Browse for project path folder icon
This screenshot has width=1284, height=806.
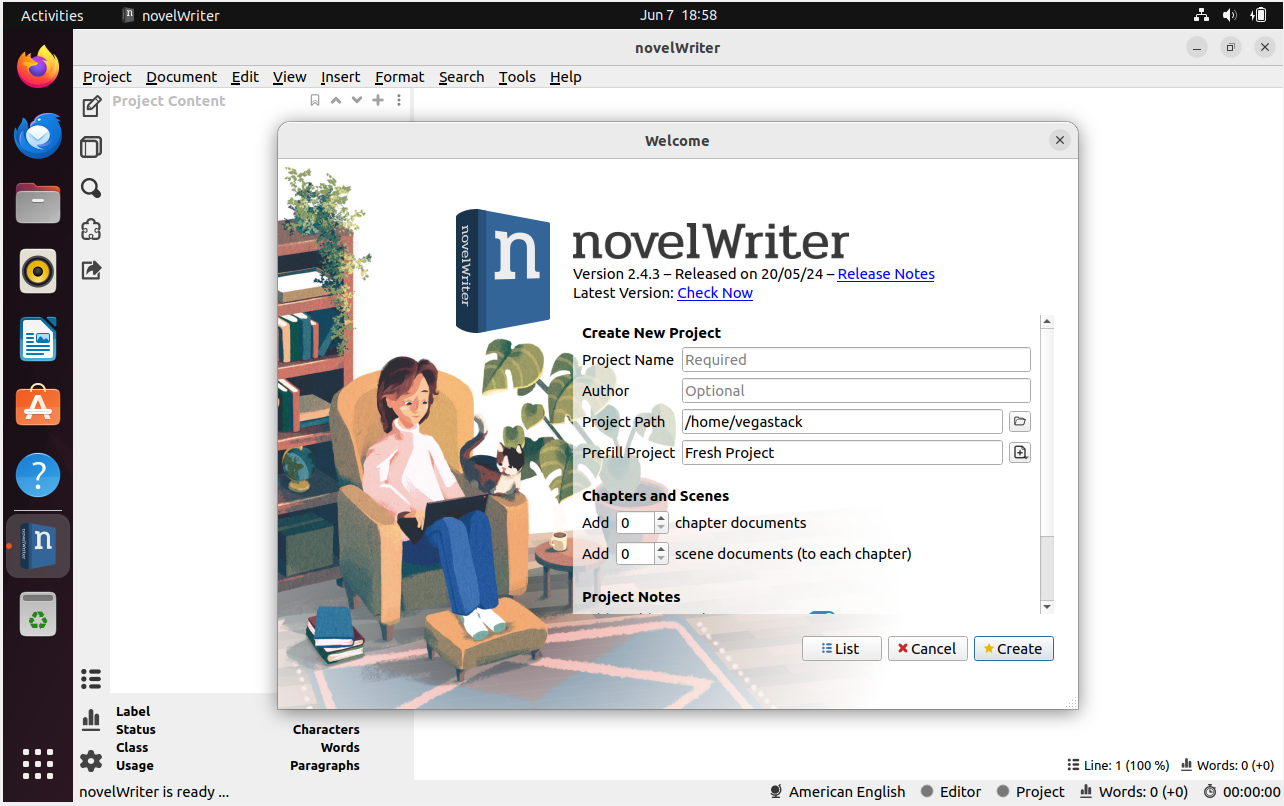tap(1019, 421)
